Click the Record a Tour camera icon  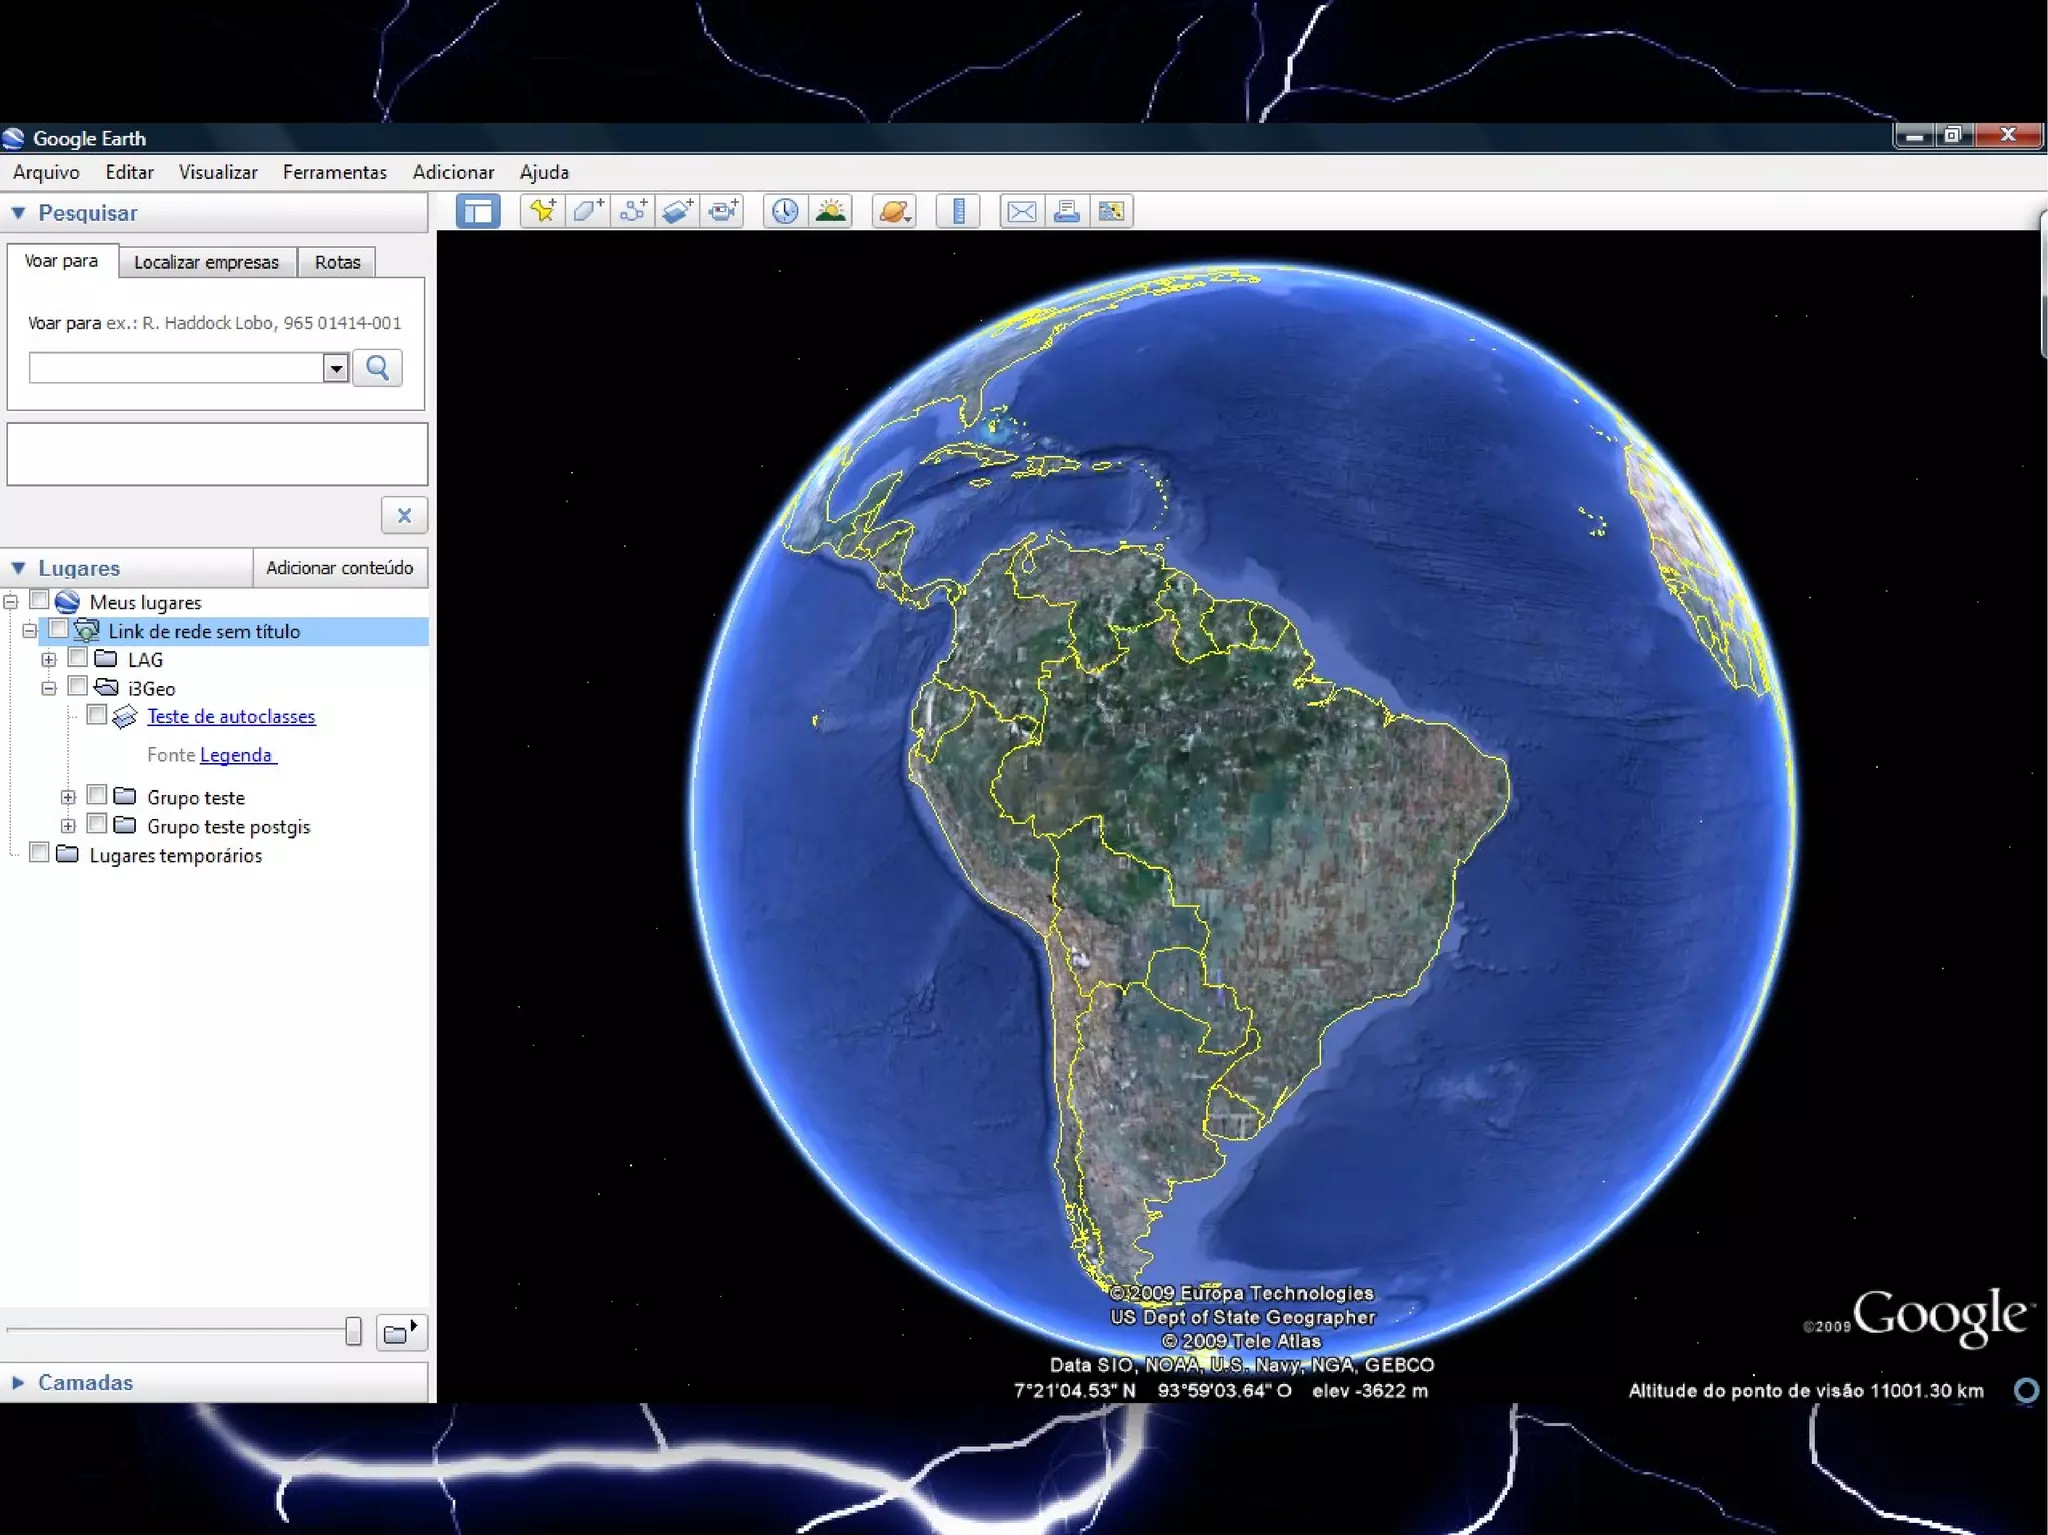722,211
